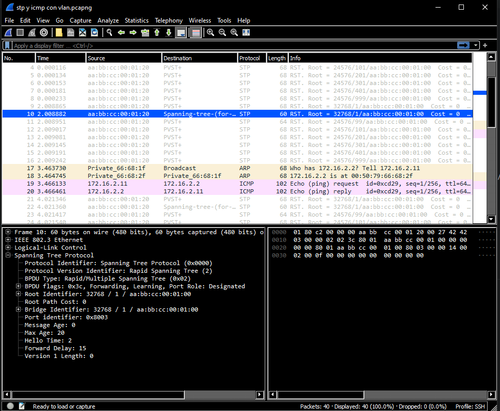Open the capture options gear icon
This screenshot has width=500, height=411.
pyautogui.click(x=44, y=33)
